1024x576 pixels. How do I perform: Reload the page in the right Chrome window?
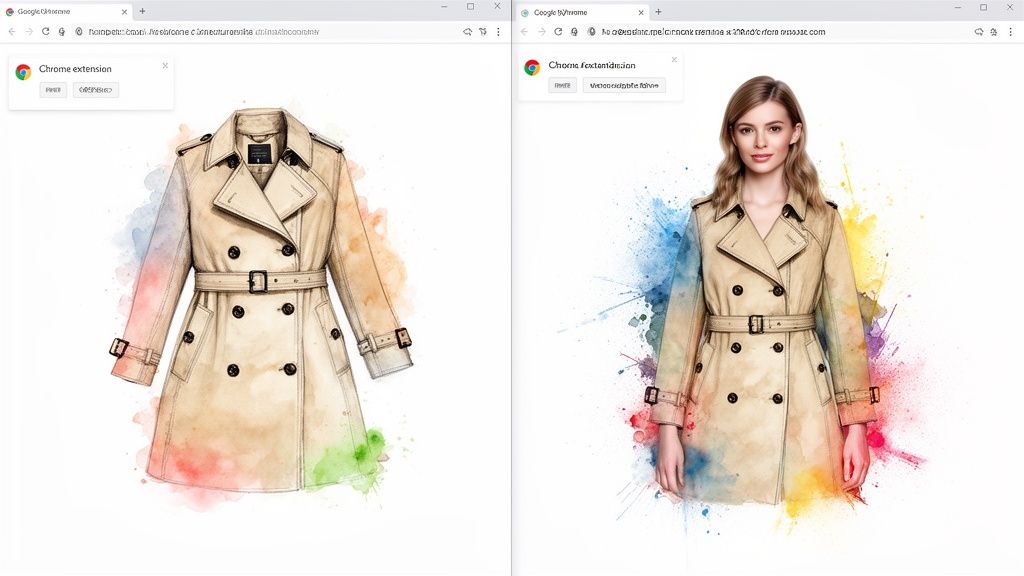tap(558, 31)
